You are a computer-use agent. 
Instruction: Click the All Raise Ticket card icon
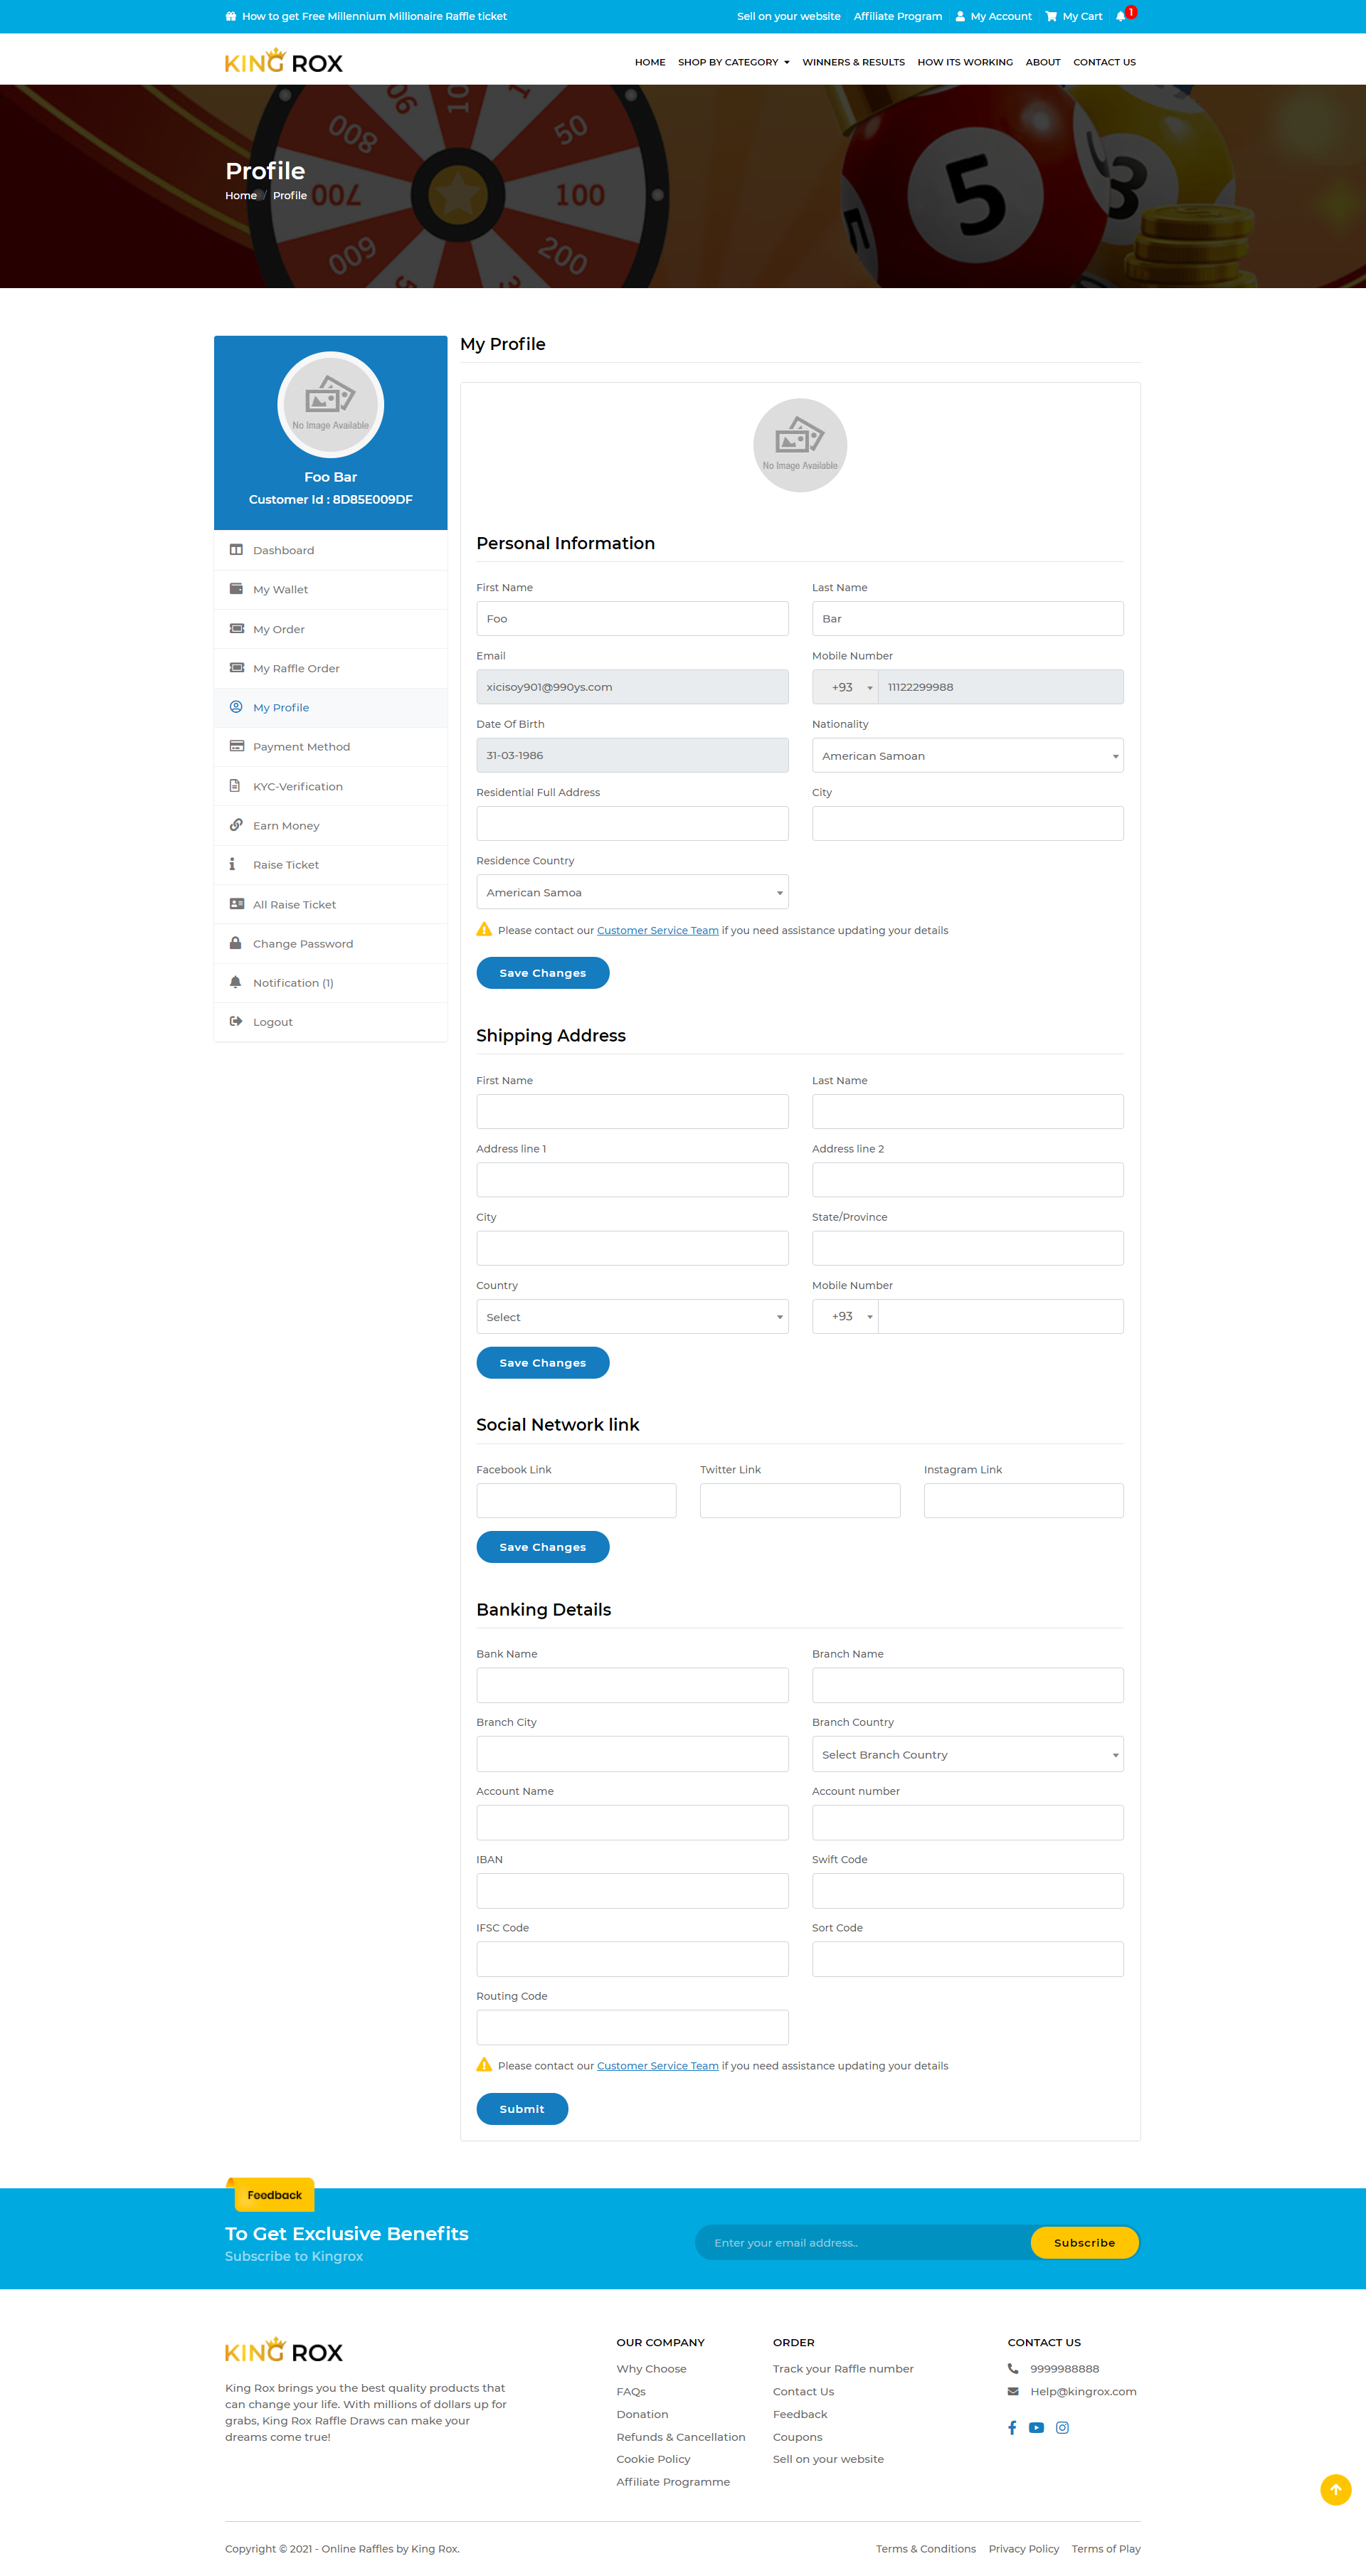pos(236,904)
